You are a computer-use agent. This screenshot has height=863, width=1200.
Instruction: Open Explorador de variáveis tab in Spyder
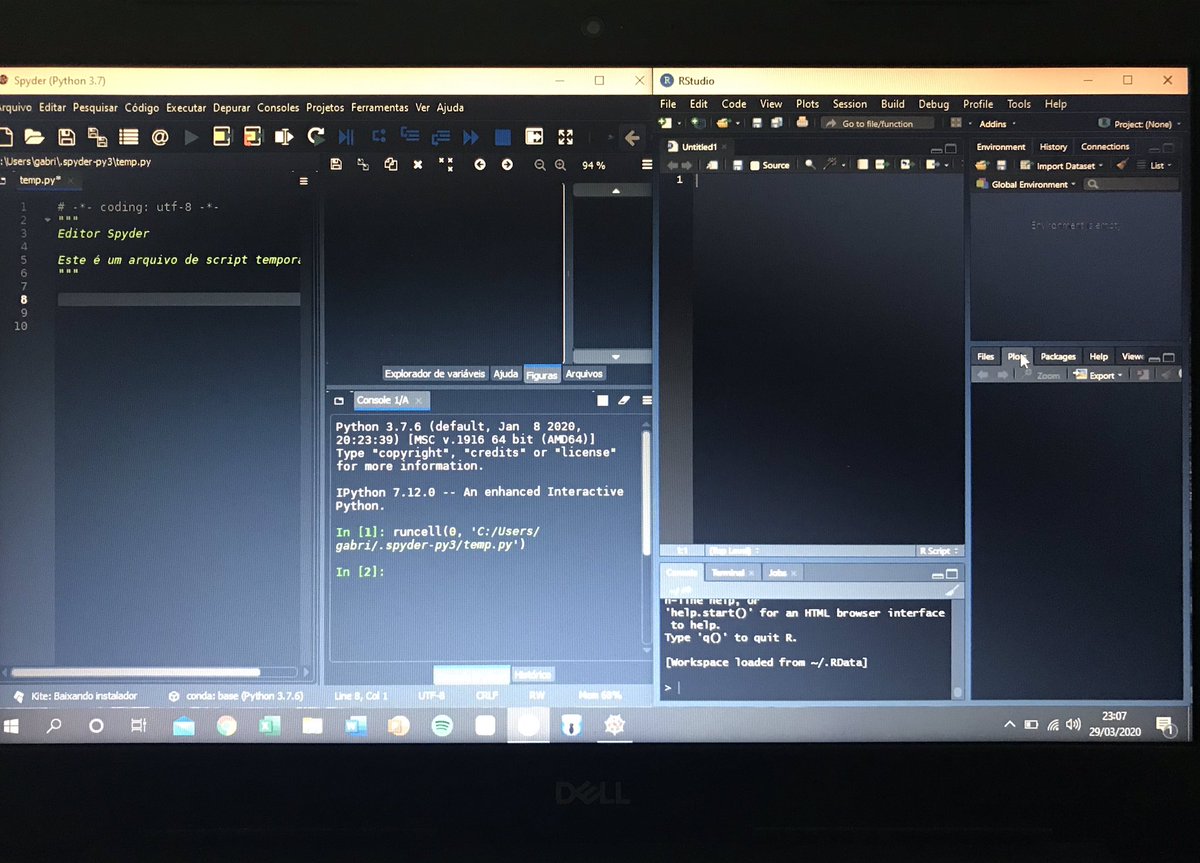click(x=435, y=373)
